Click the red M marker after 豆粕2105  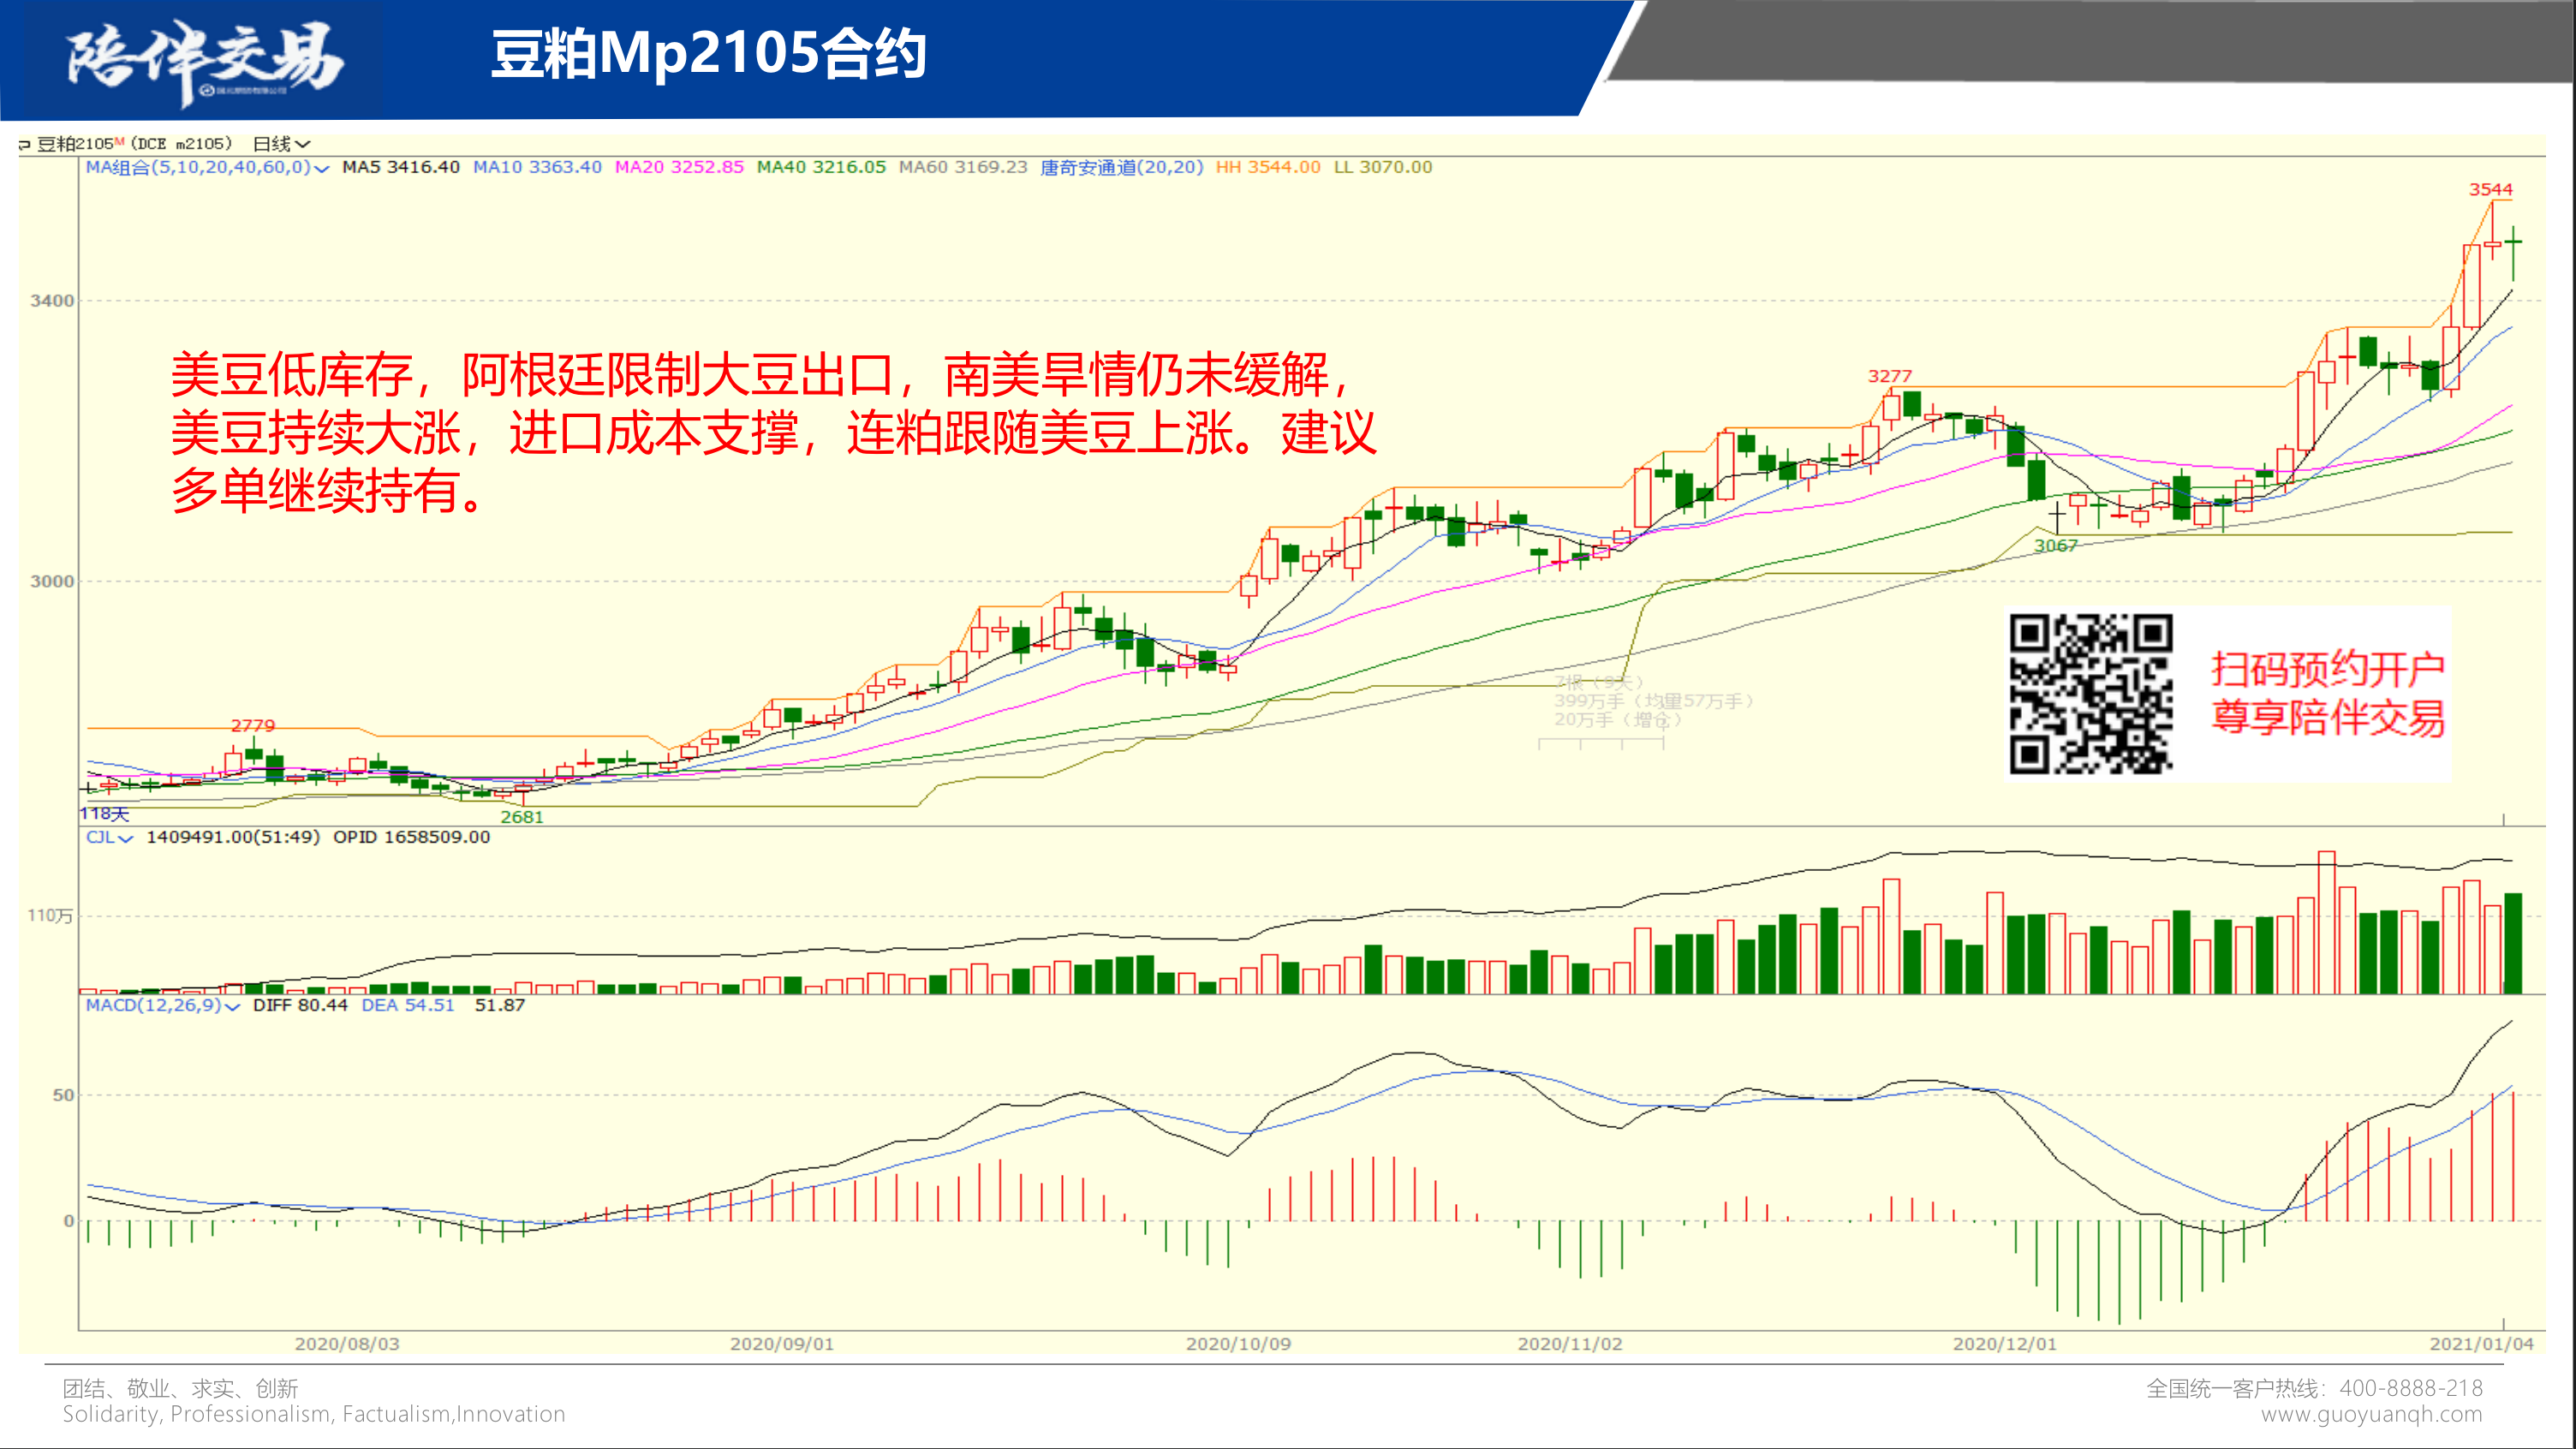pyautogui.click(x=119, y=141)
